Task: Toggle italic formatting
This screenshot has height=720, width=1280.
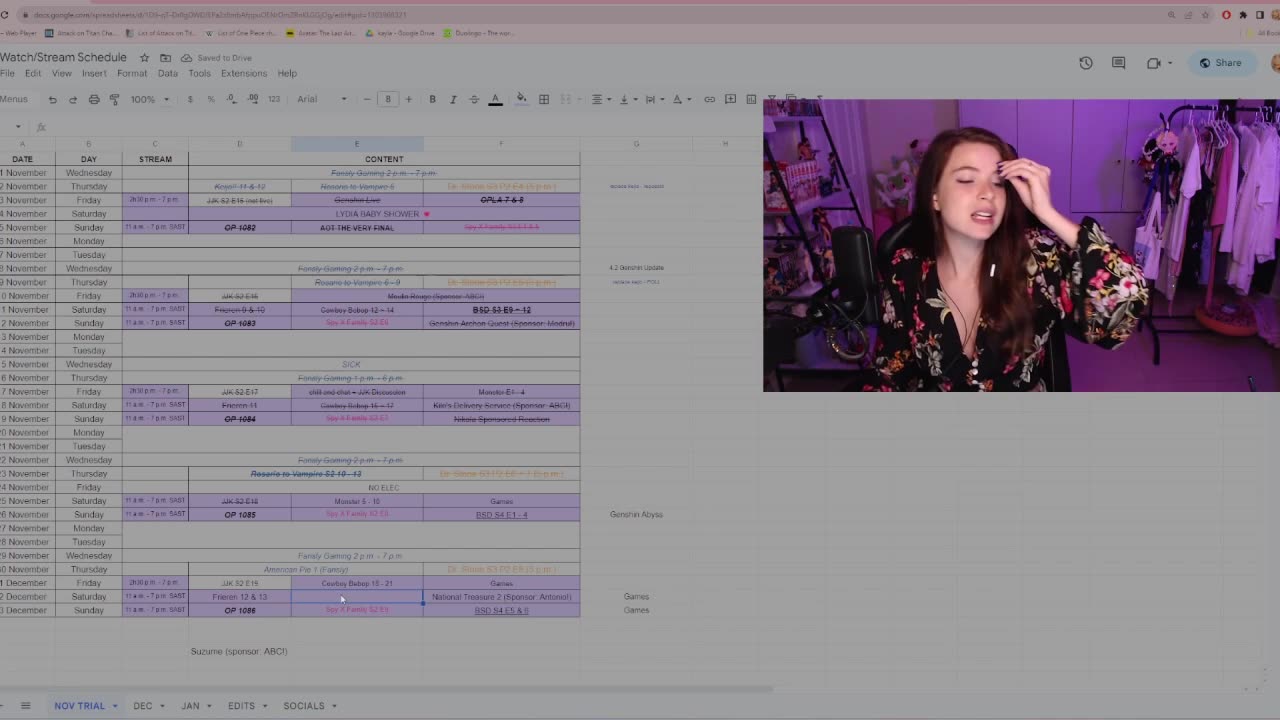Action: (x=453, y=99)
